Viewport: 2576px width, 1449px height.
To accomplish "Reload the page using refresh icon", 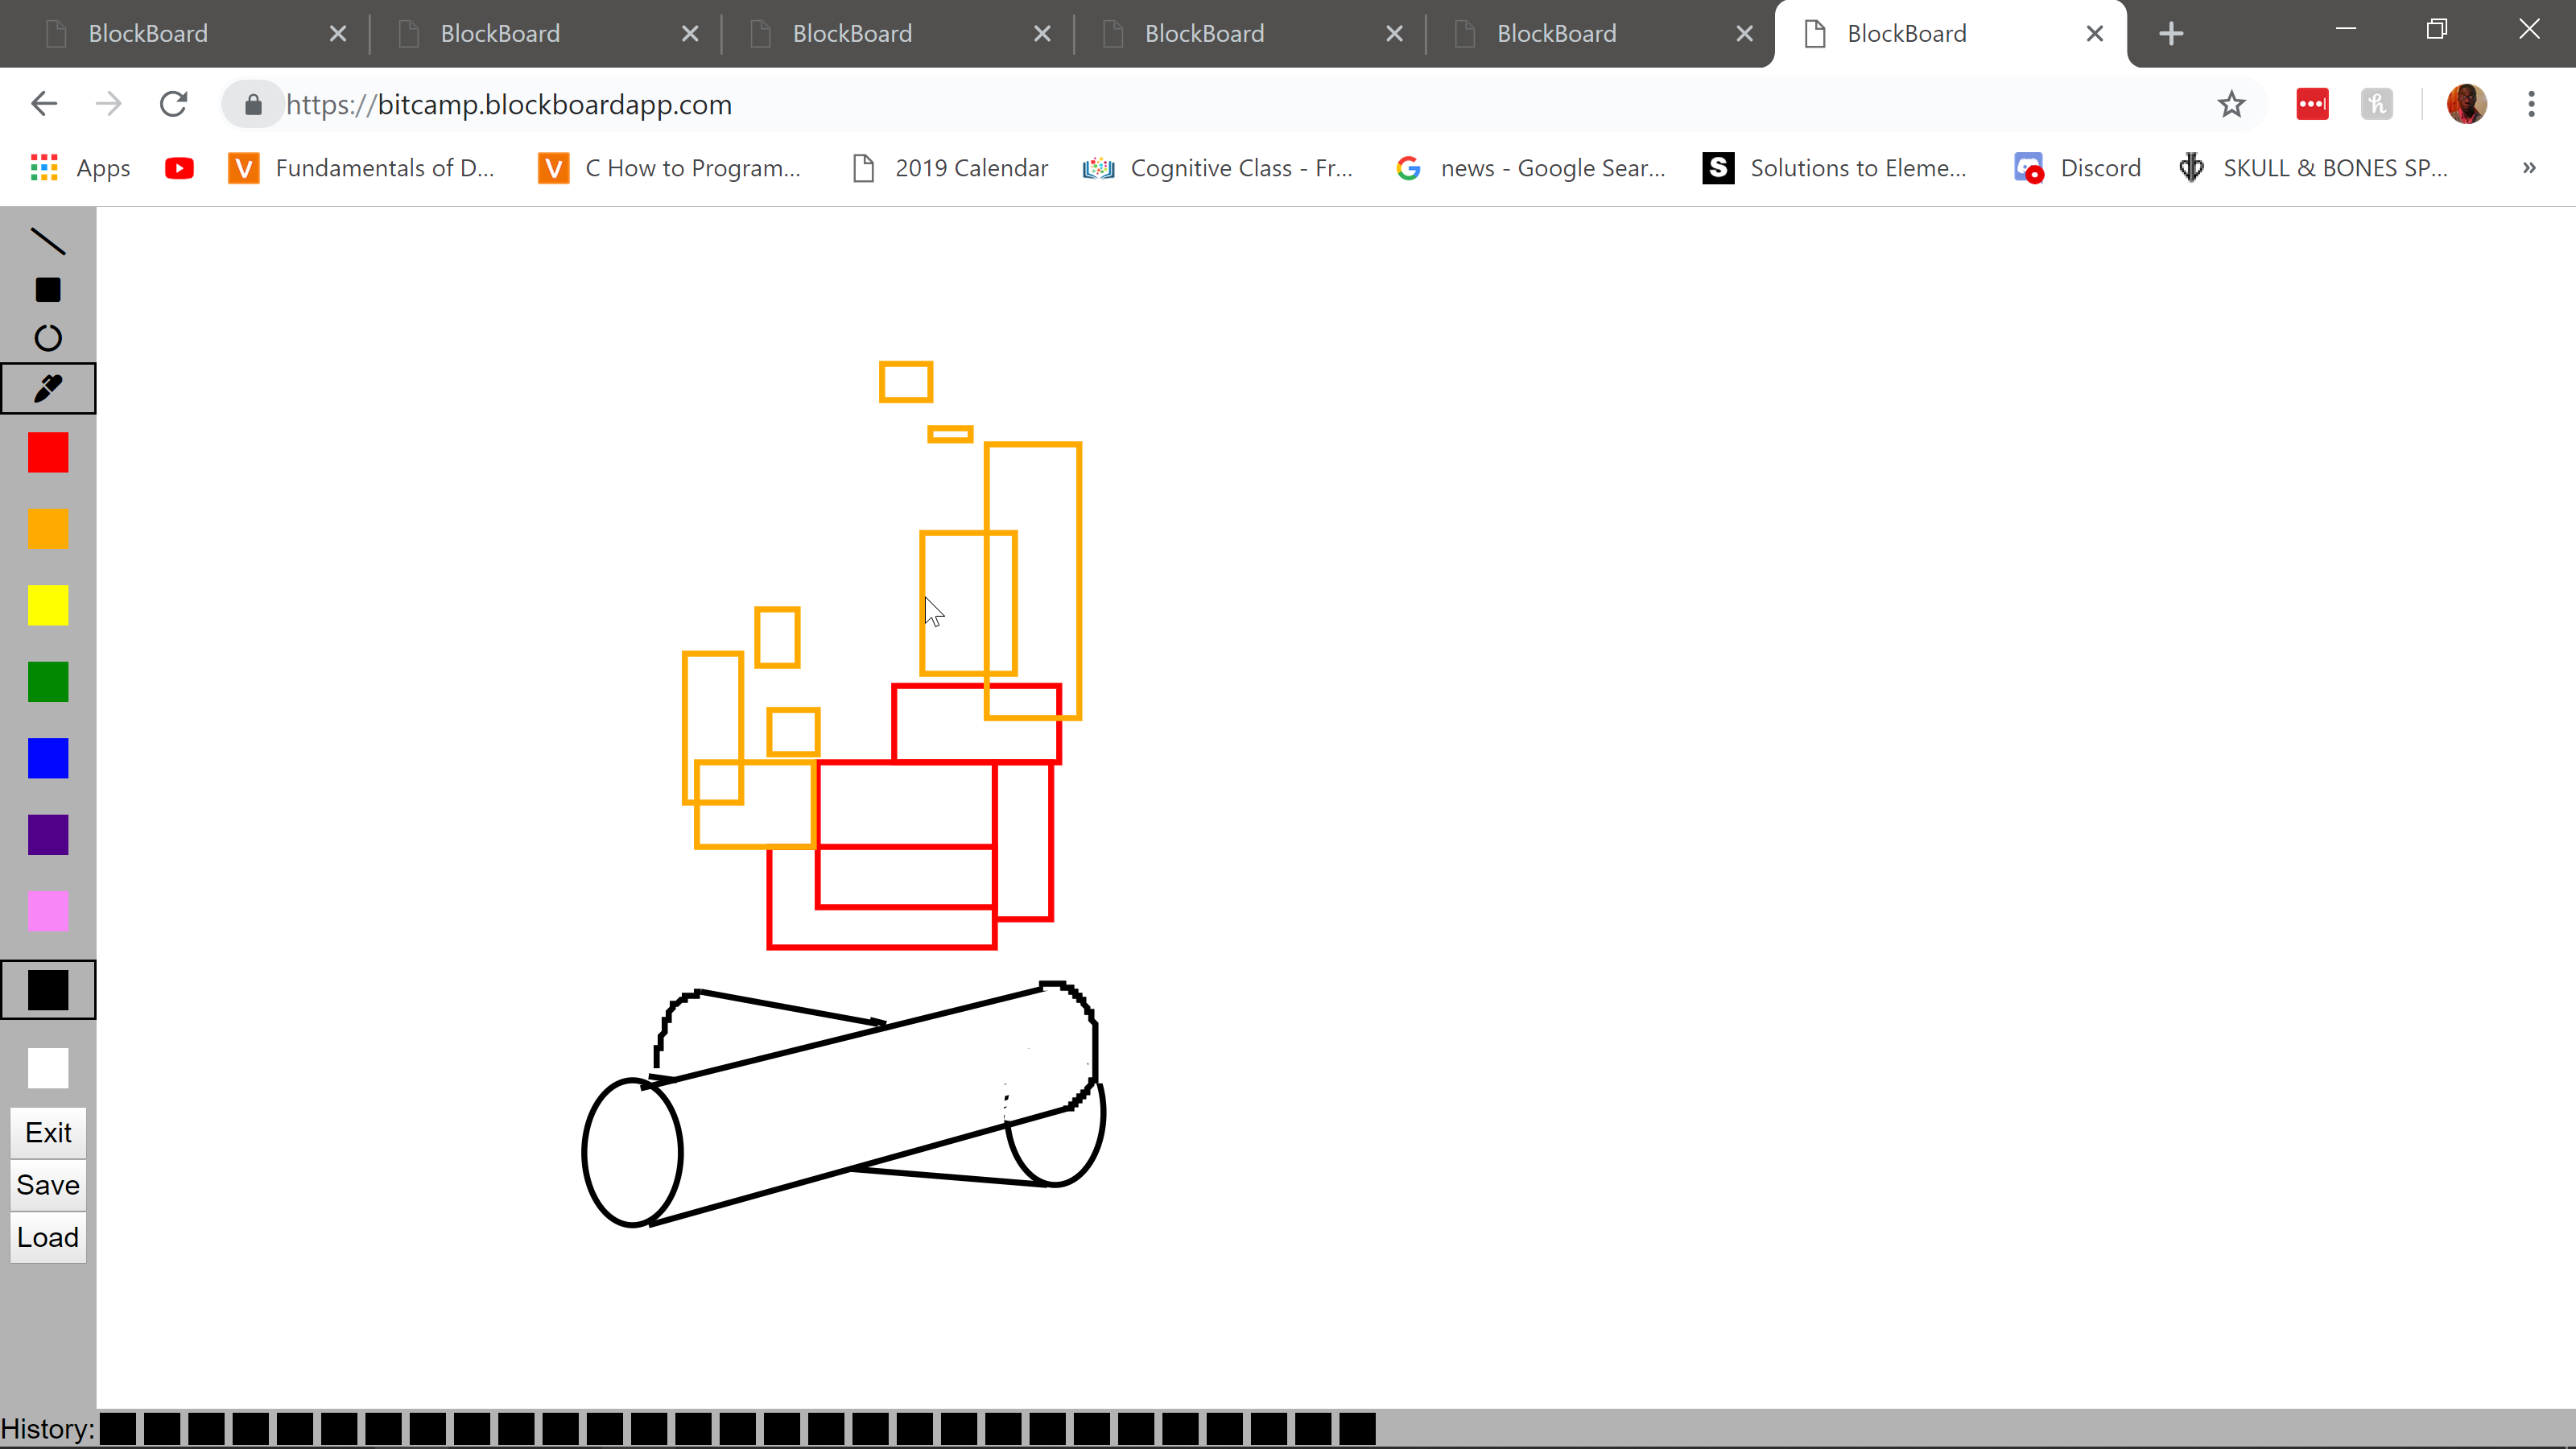I will coord(174,104).
